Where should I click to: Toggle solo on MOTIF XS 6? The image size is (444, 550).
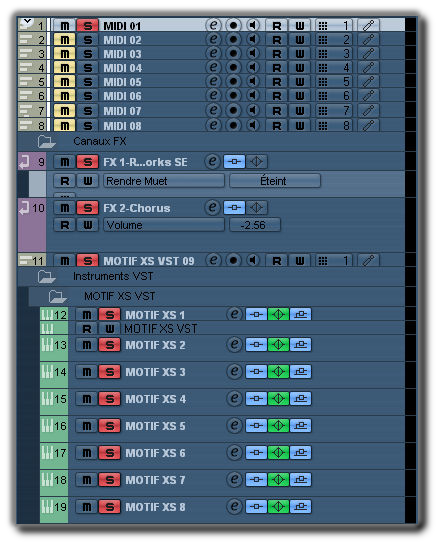click(109, 453)
